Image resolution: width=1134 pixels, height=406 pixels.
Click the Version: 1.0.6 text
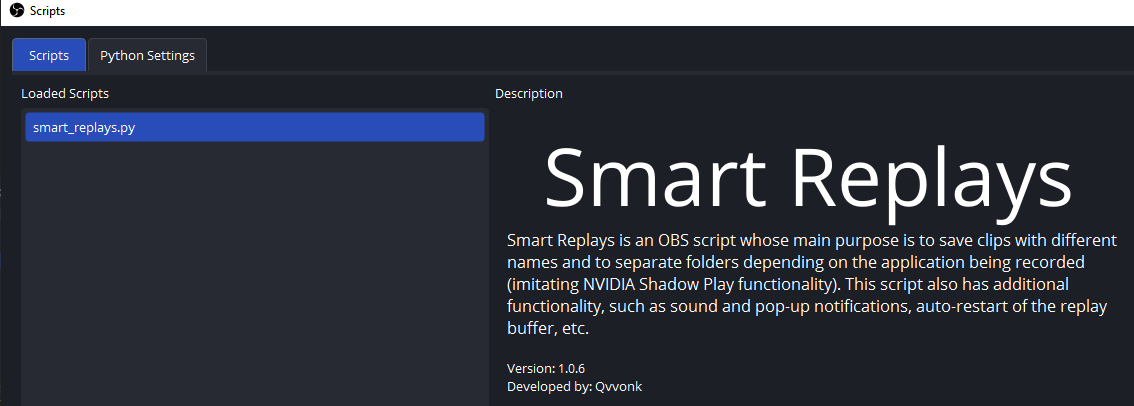click(546, 368)
